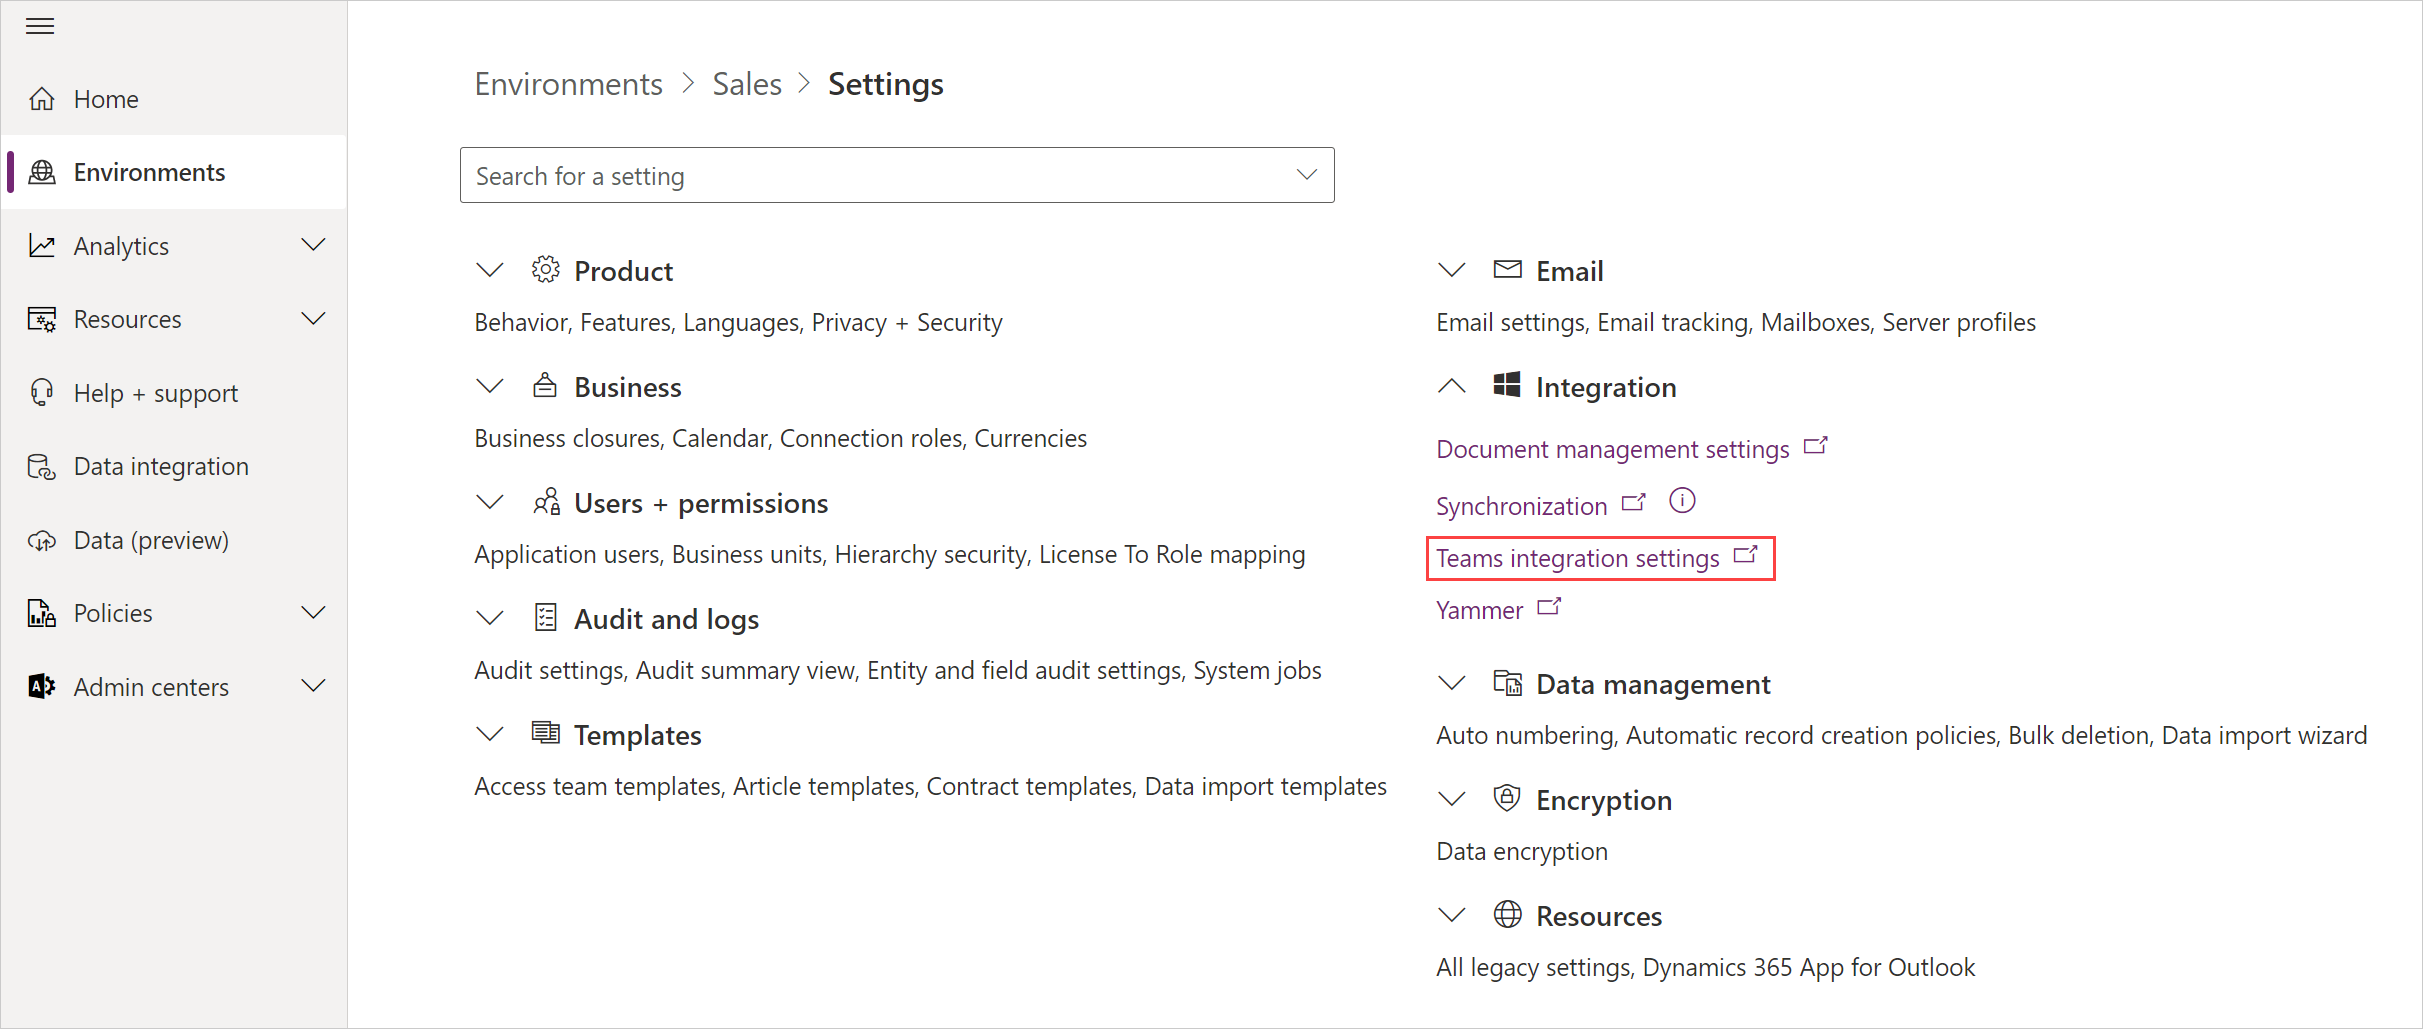Expand the Analytics section chevron
Viewport: 2423px width, 1029px height.
click(313, 244)
